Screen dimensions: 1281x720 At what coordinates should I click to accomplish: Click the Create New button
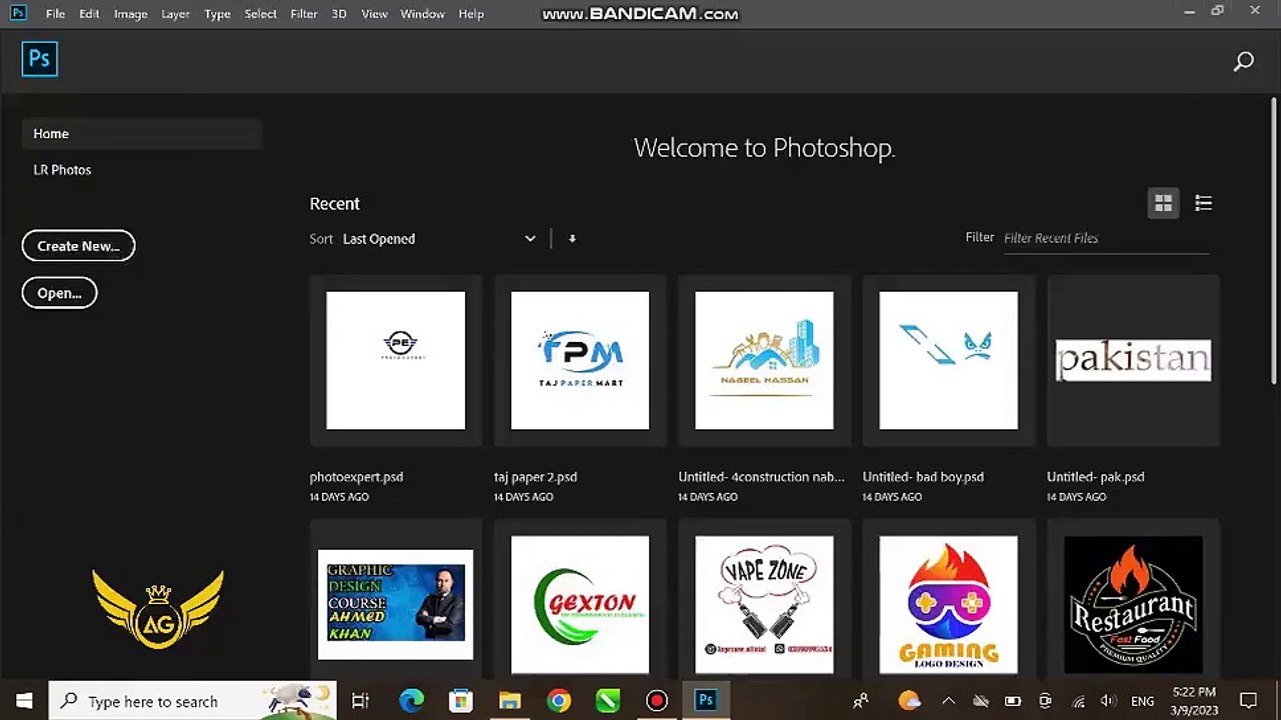(78, 246)
